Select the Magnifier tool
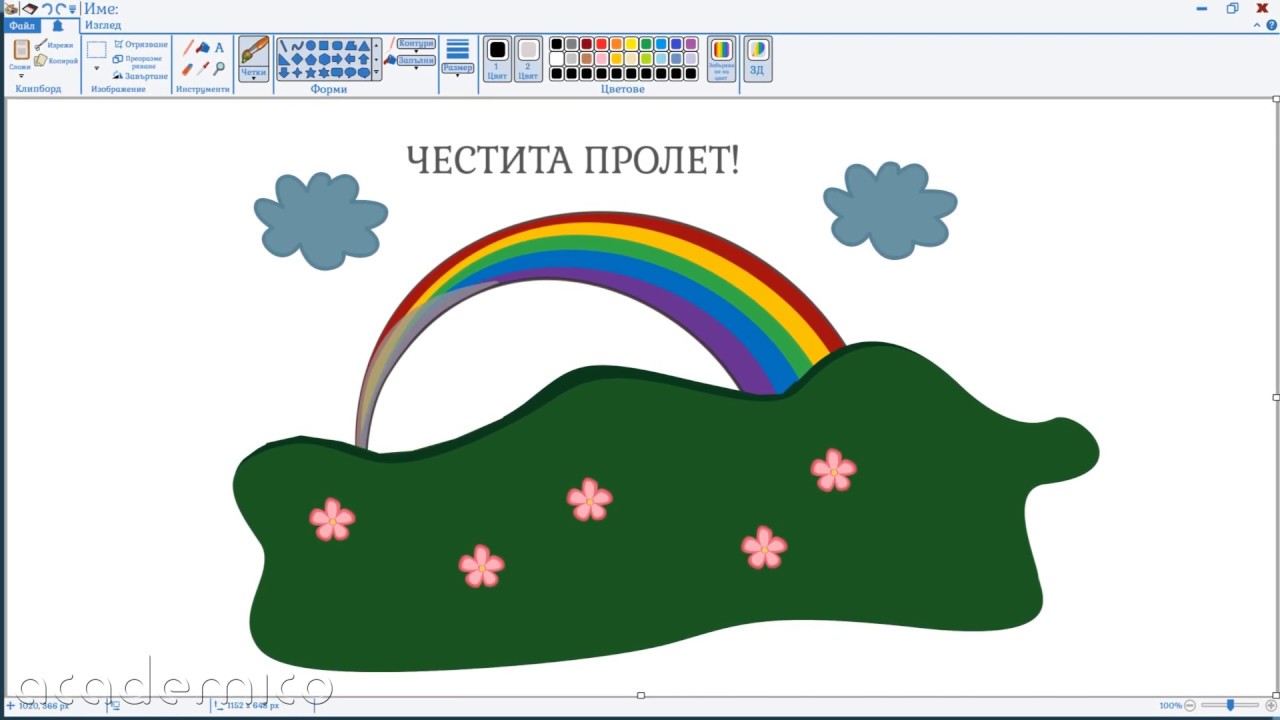Viewport: 1280px width, 720px height. [x=218, y=69]
